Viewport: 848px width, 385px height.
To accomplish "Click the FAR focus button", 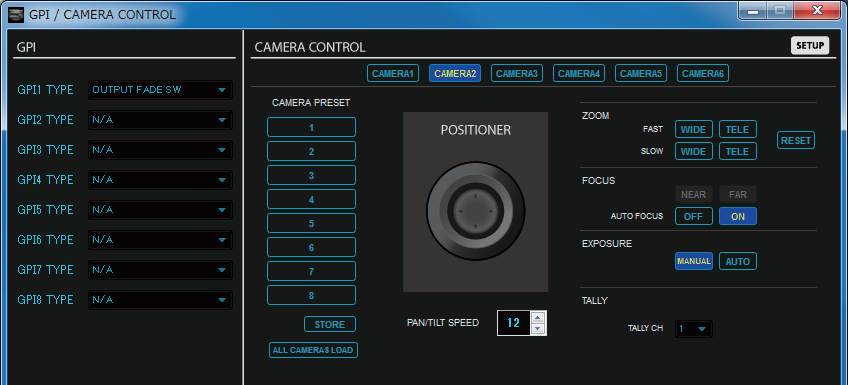I will click(x=738, y=194).
